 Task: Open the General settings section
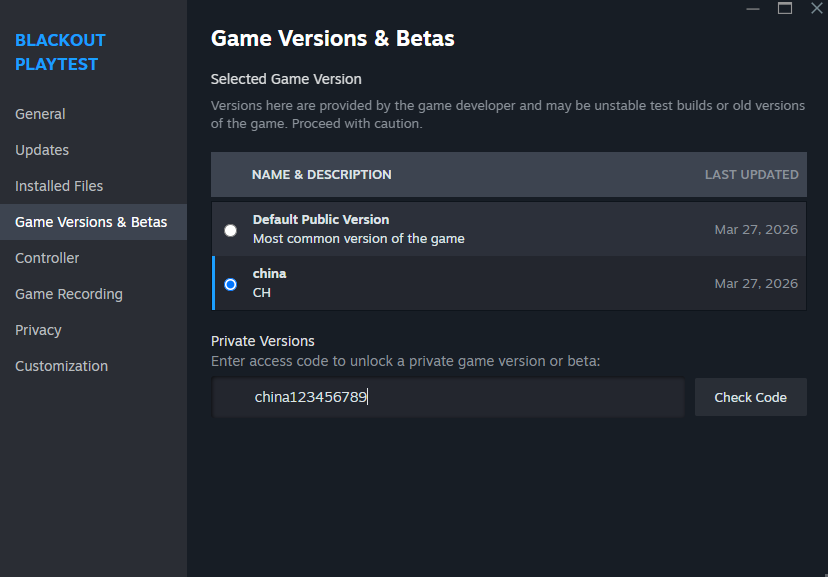pyautogui.click(x=40, y=114)
